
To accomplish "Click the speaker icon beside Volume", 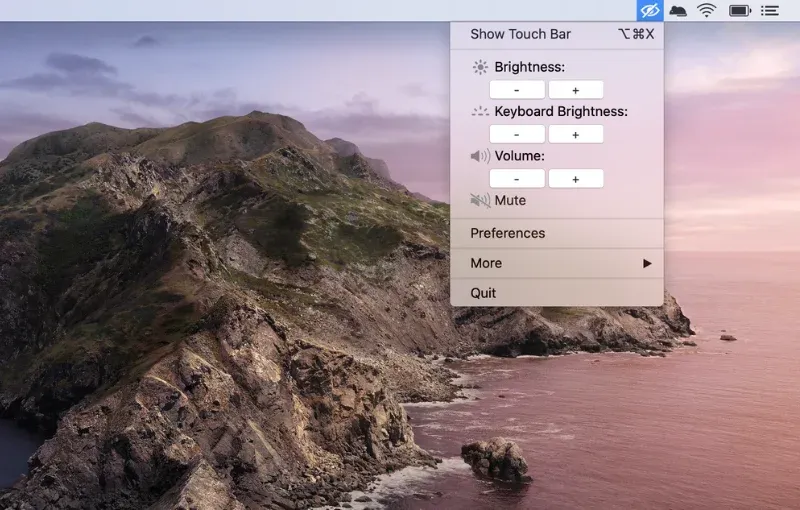I will (480, 156).
